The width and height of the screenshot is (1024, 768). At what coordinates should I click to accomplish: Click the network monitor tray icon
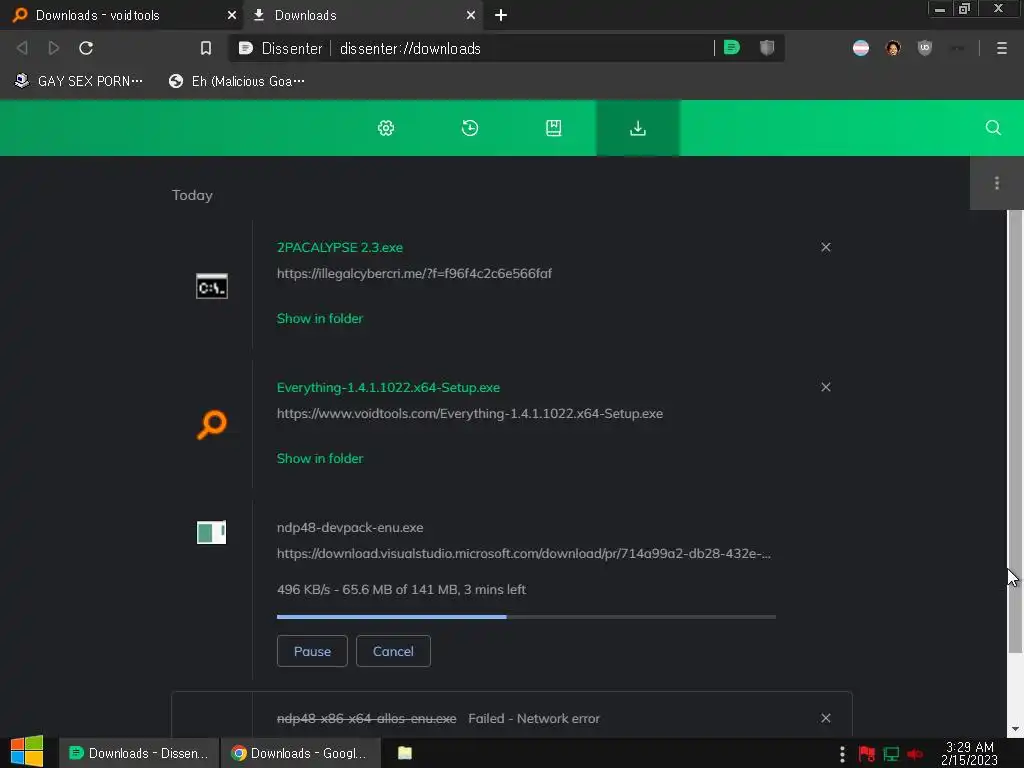[891, 754]
